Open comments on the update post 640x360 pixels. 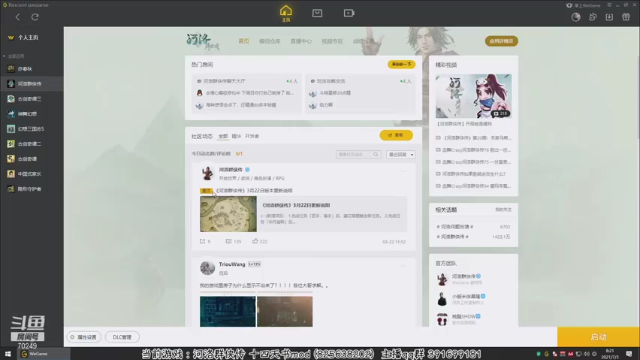(233, 241)
